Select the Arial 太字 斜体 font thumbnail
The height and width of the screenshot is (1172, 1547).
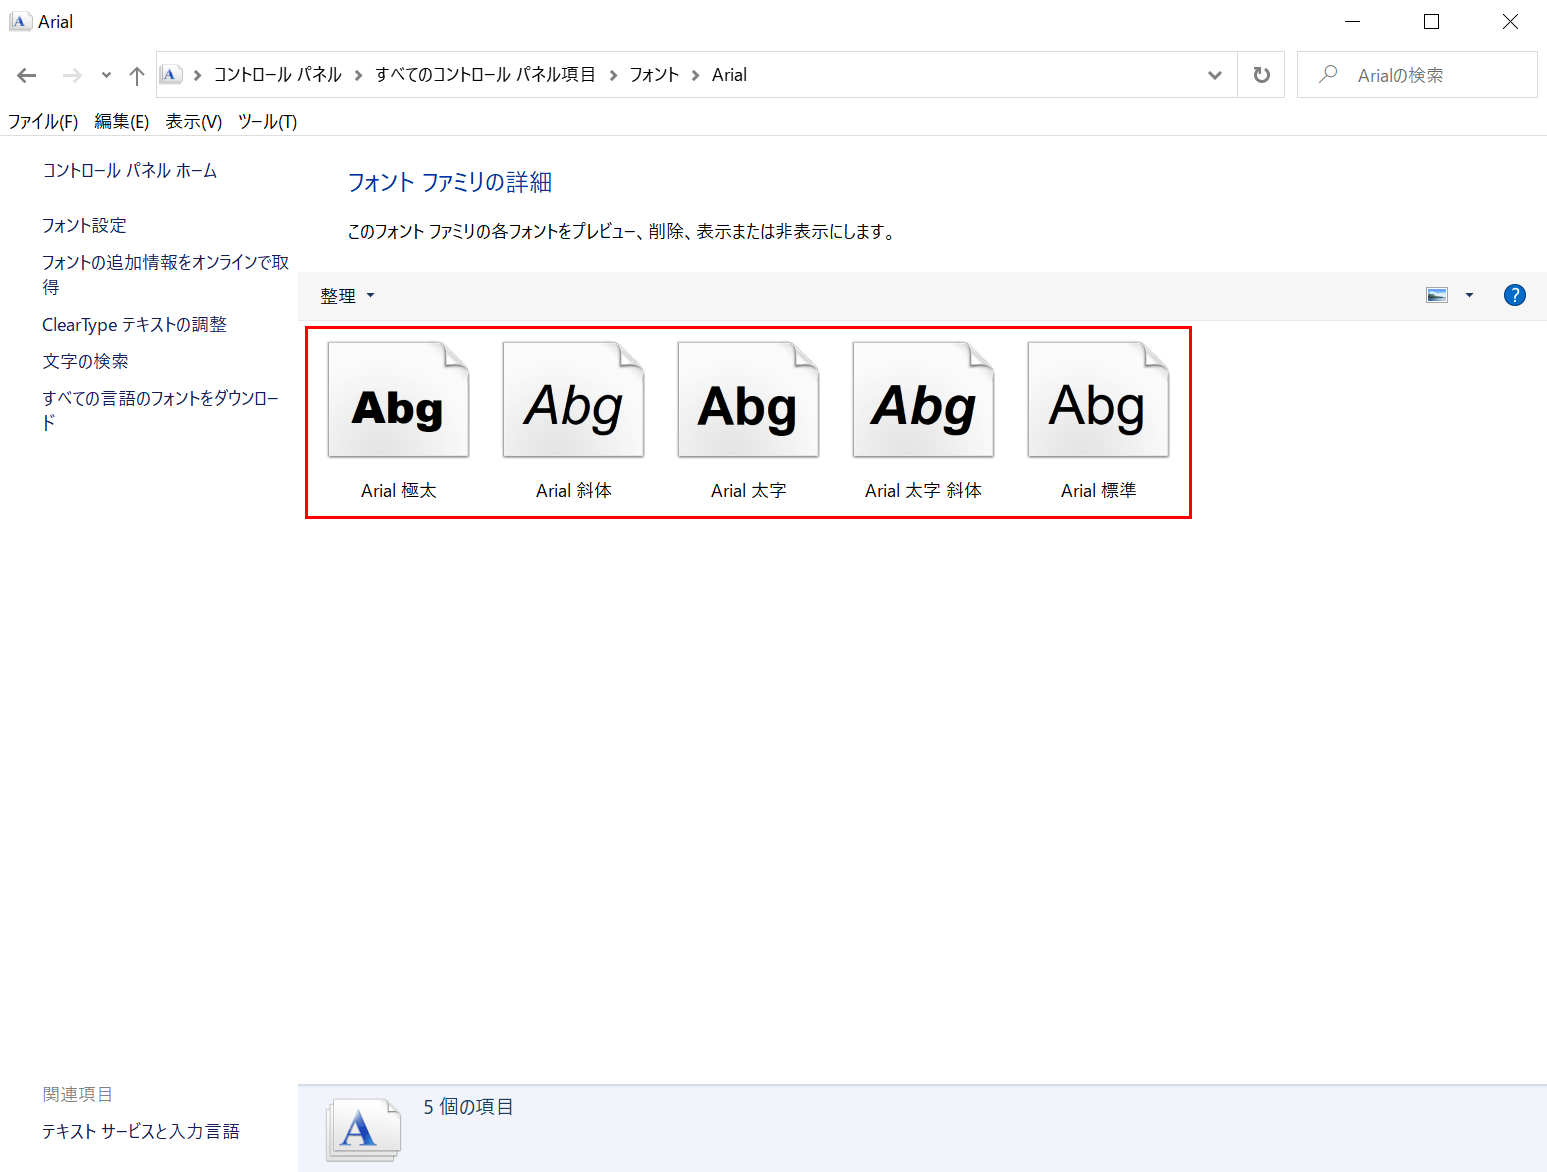tap(923, 400)
